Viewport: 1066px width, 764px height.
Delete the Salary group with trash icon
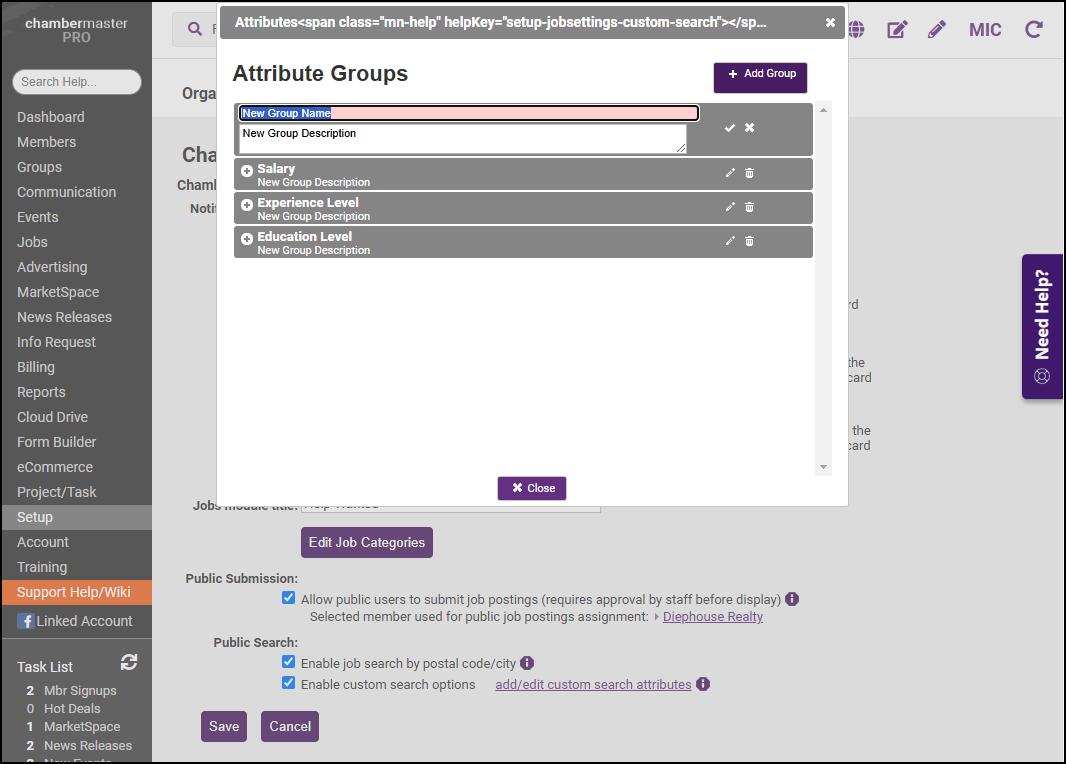coord(749,173)
